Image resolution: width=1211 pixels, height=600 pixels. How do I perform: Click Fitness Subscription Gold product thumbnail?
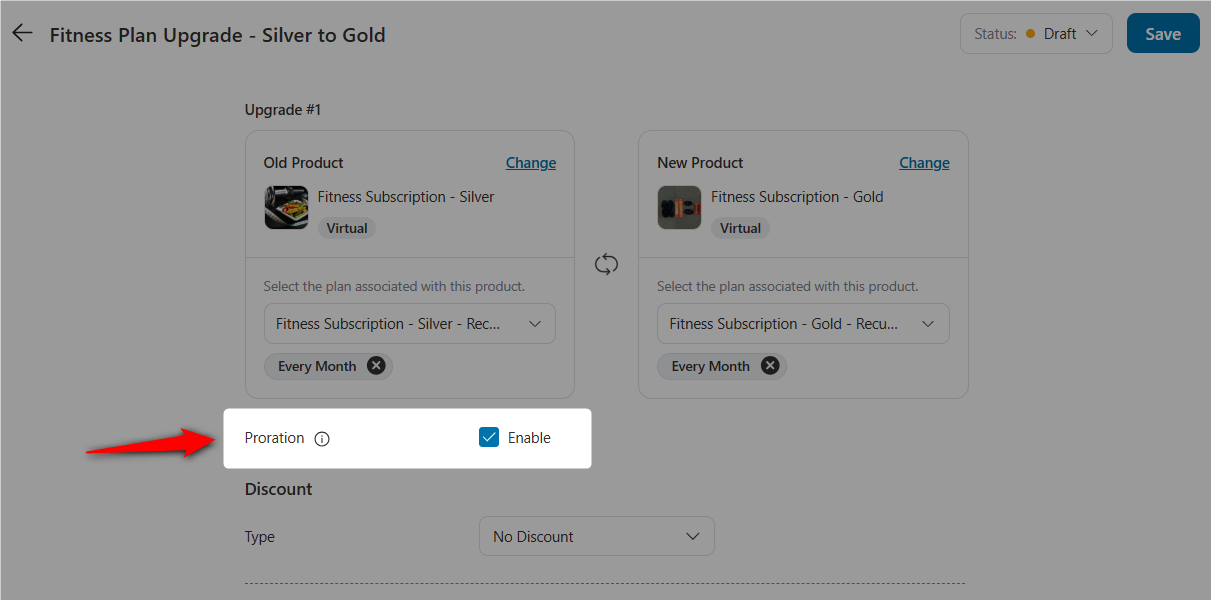(679, 208)
